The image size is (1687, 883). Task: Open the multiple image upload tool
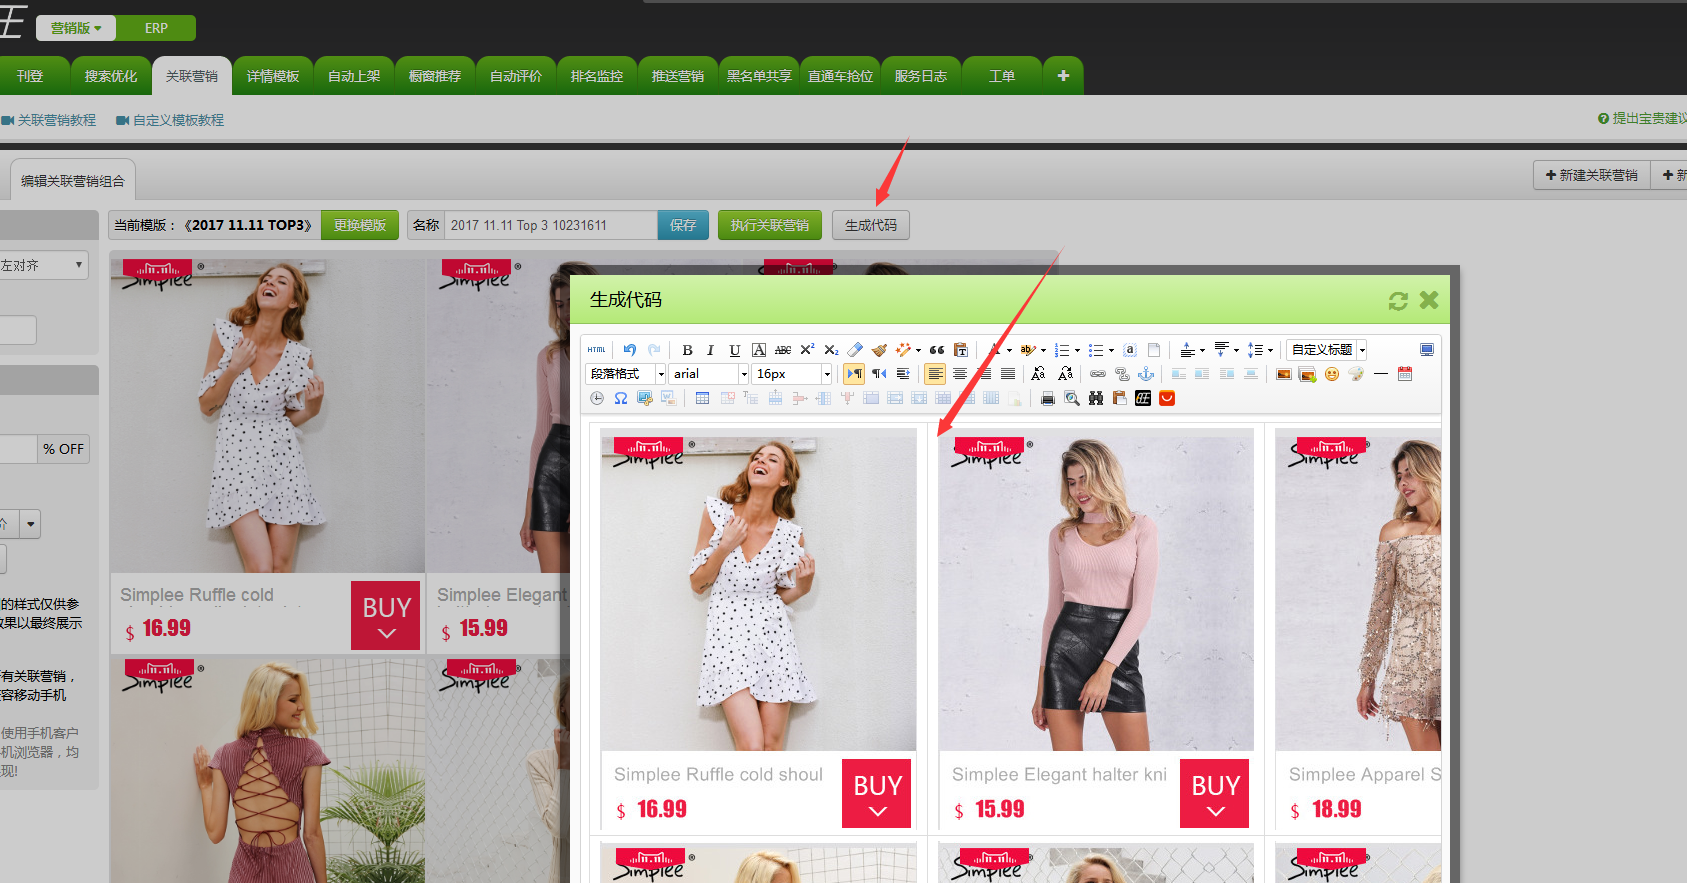(x=1308, y=374)
